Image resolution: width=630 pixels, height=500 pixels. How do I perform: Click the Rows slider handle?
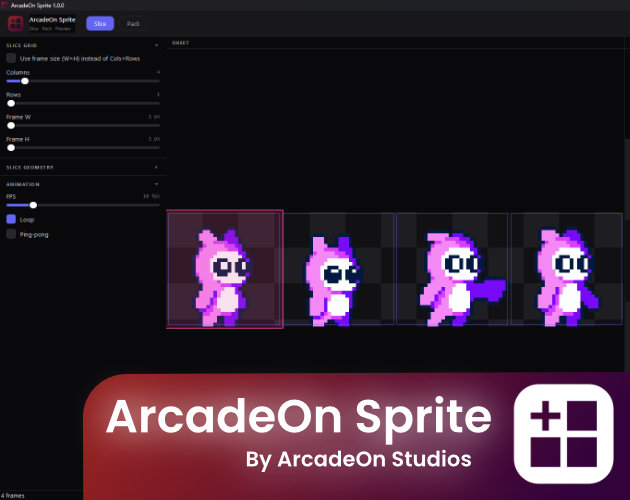pos(11,103)
